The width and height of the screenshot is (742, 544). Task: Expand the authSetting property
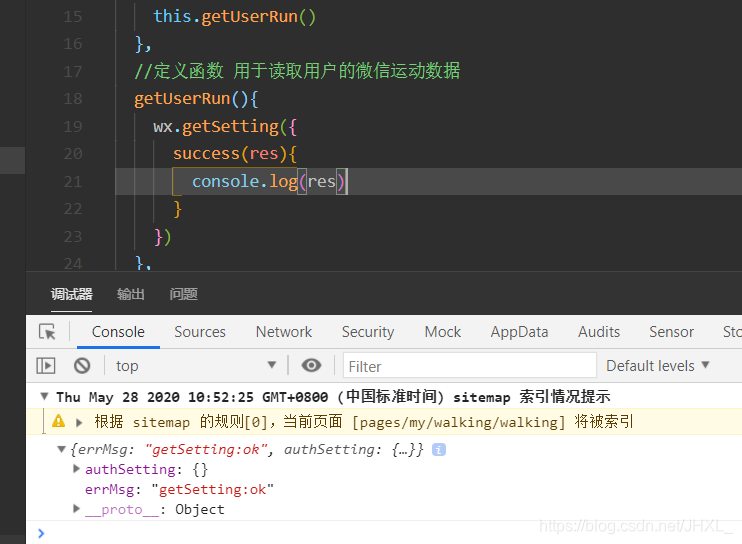coord(76,468)
